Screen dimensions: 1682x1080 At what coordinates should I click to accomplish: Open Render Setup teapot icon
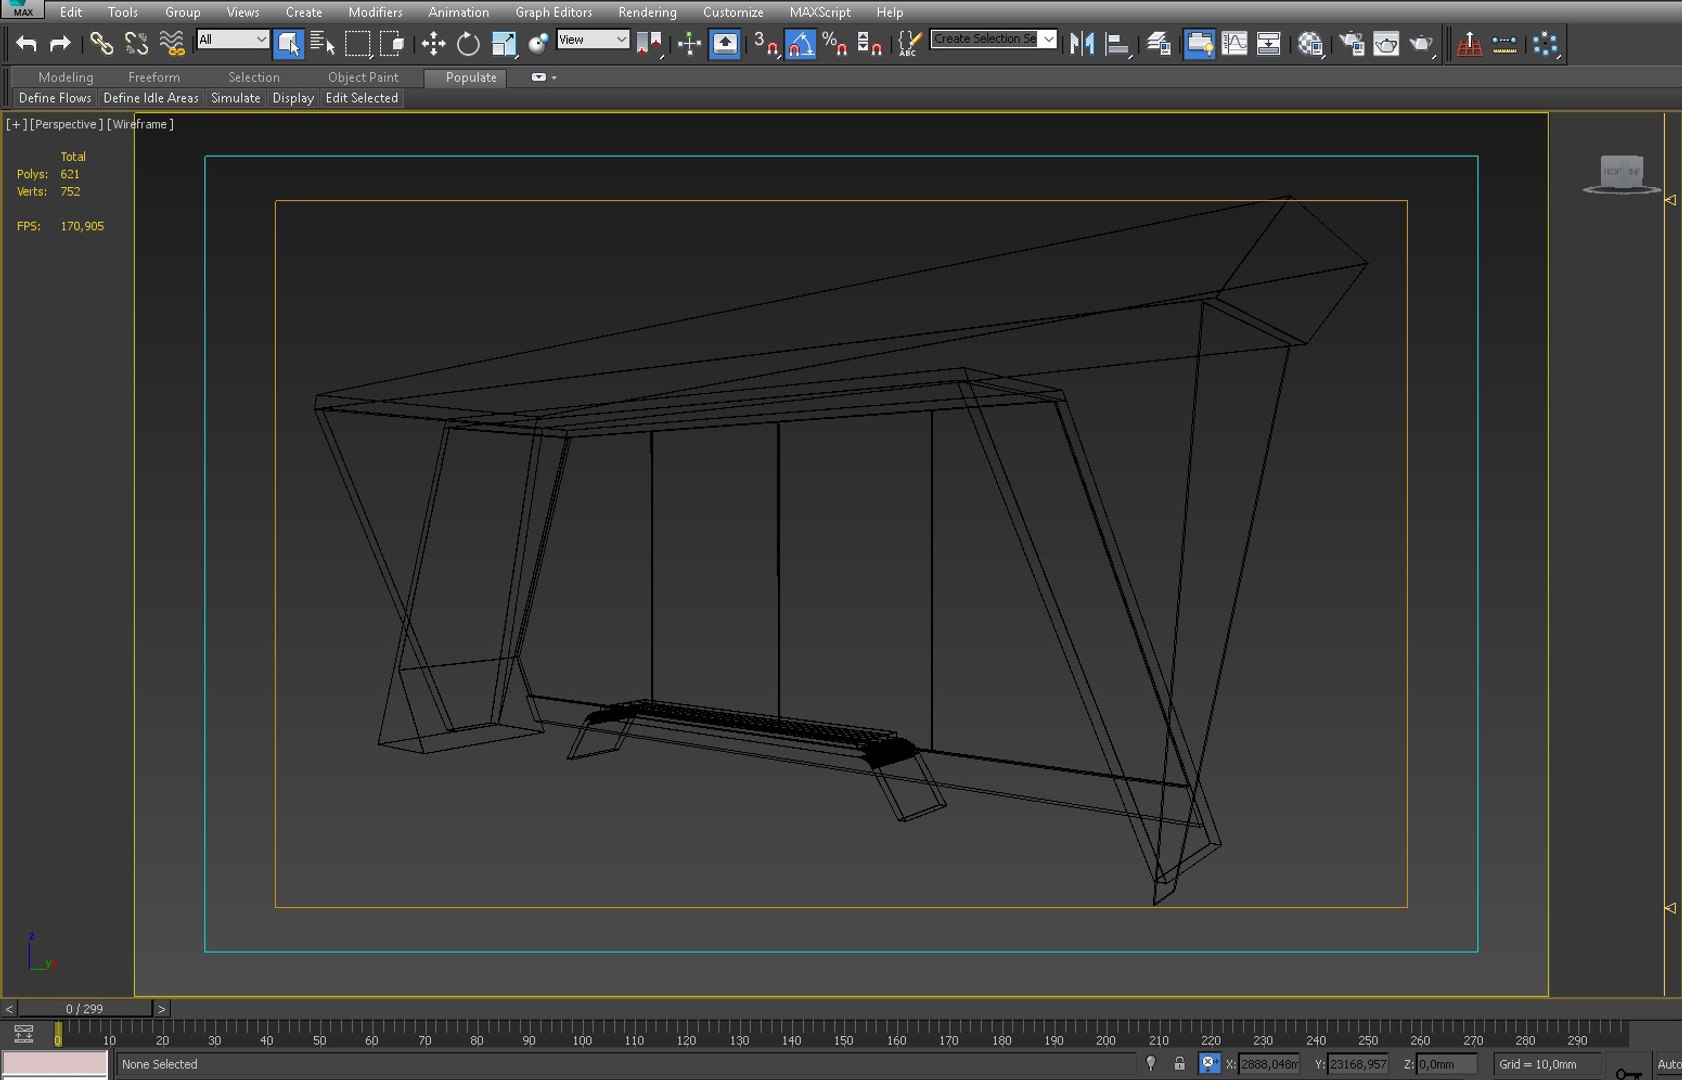pos(1351,44)
